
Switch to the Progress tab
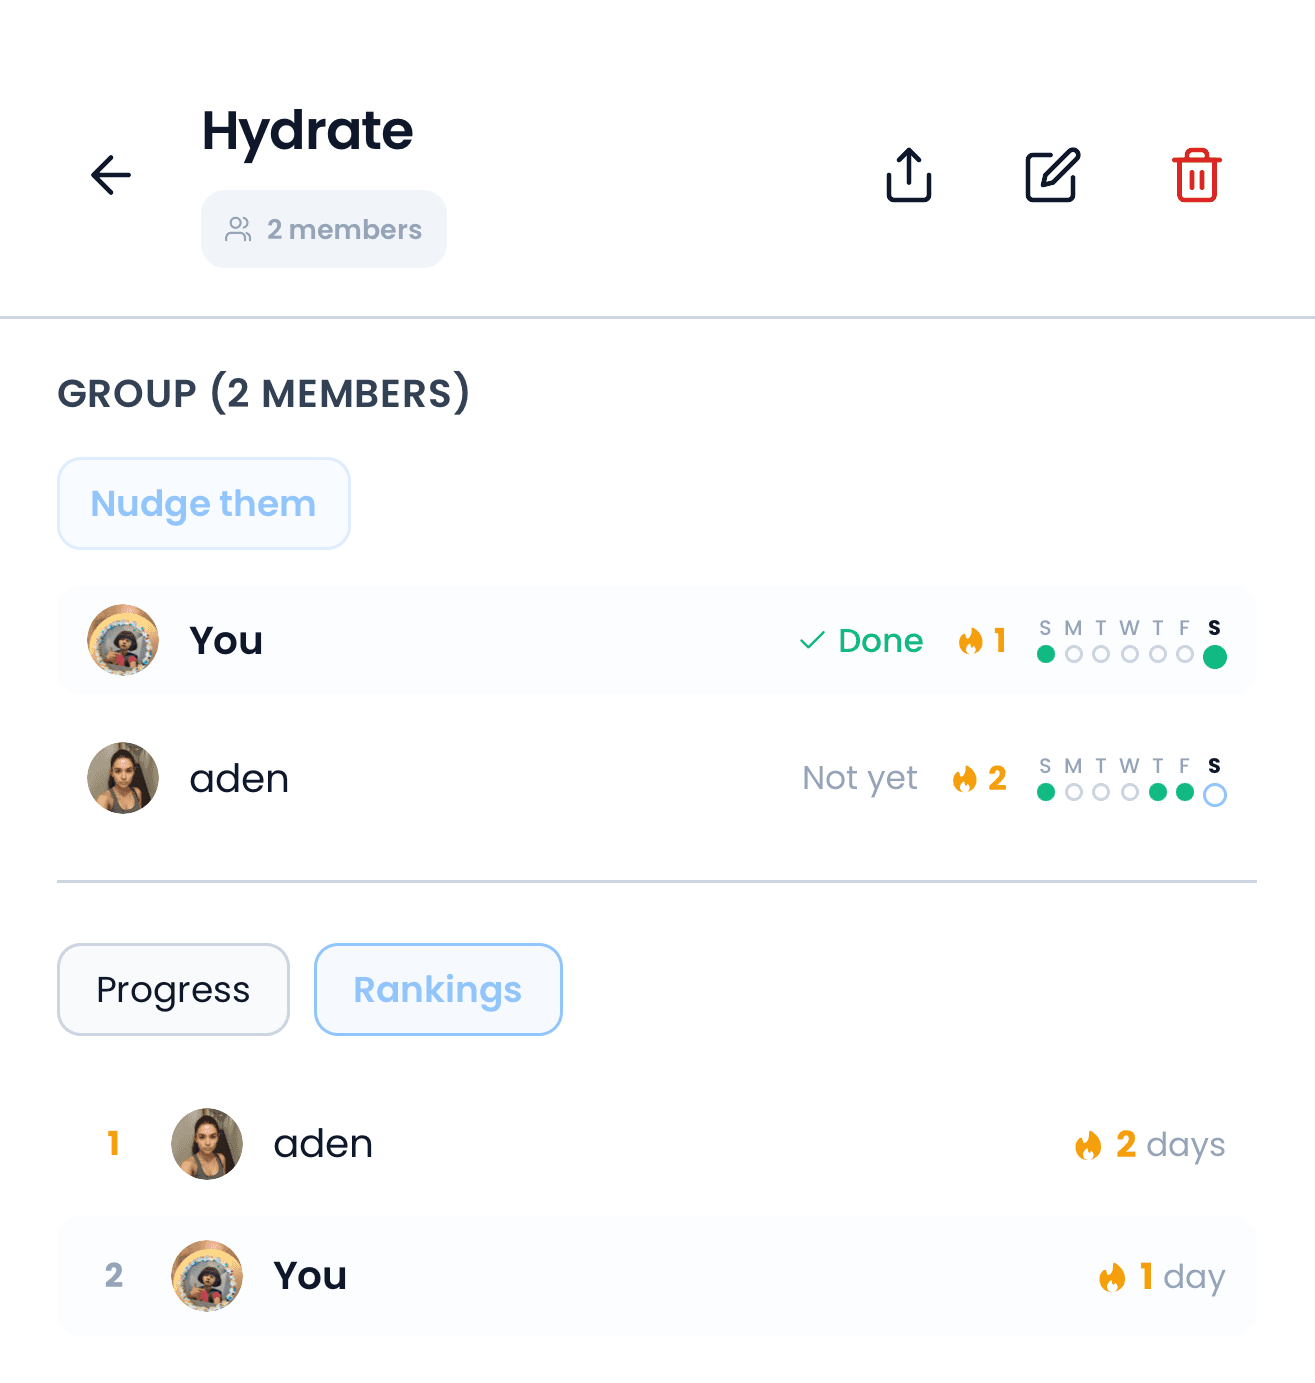click(x=172, y=989)
